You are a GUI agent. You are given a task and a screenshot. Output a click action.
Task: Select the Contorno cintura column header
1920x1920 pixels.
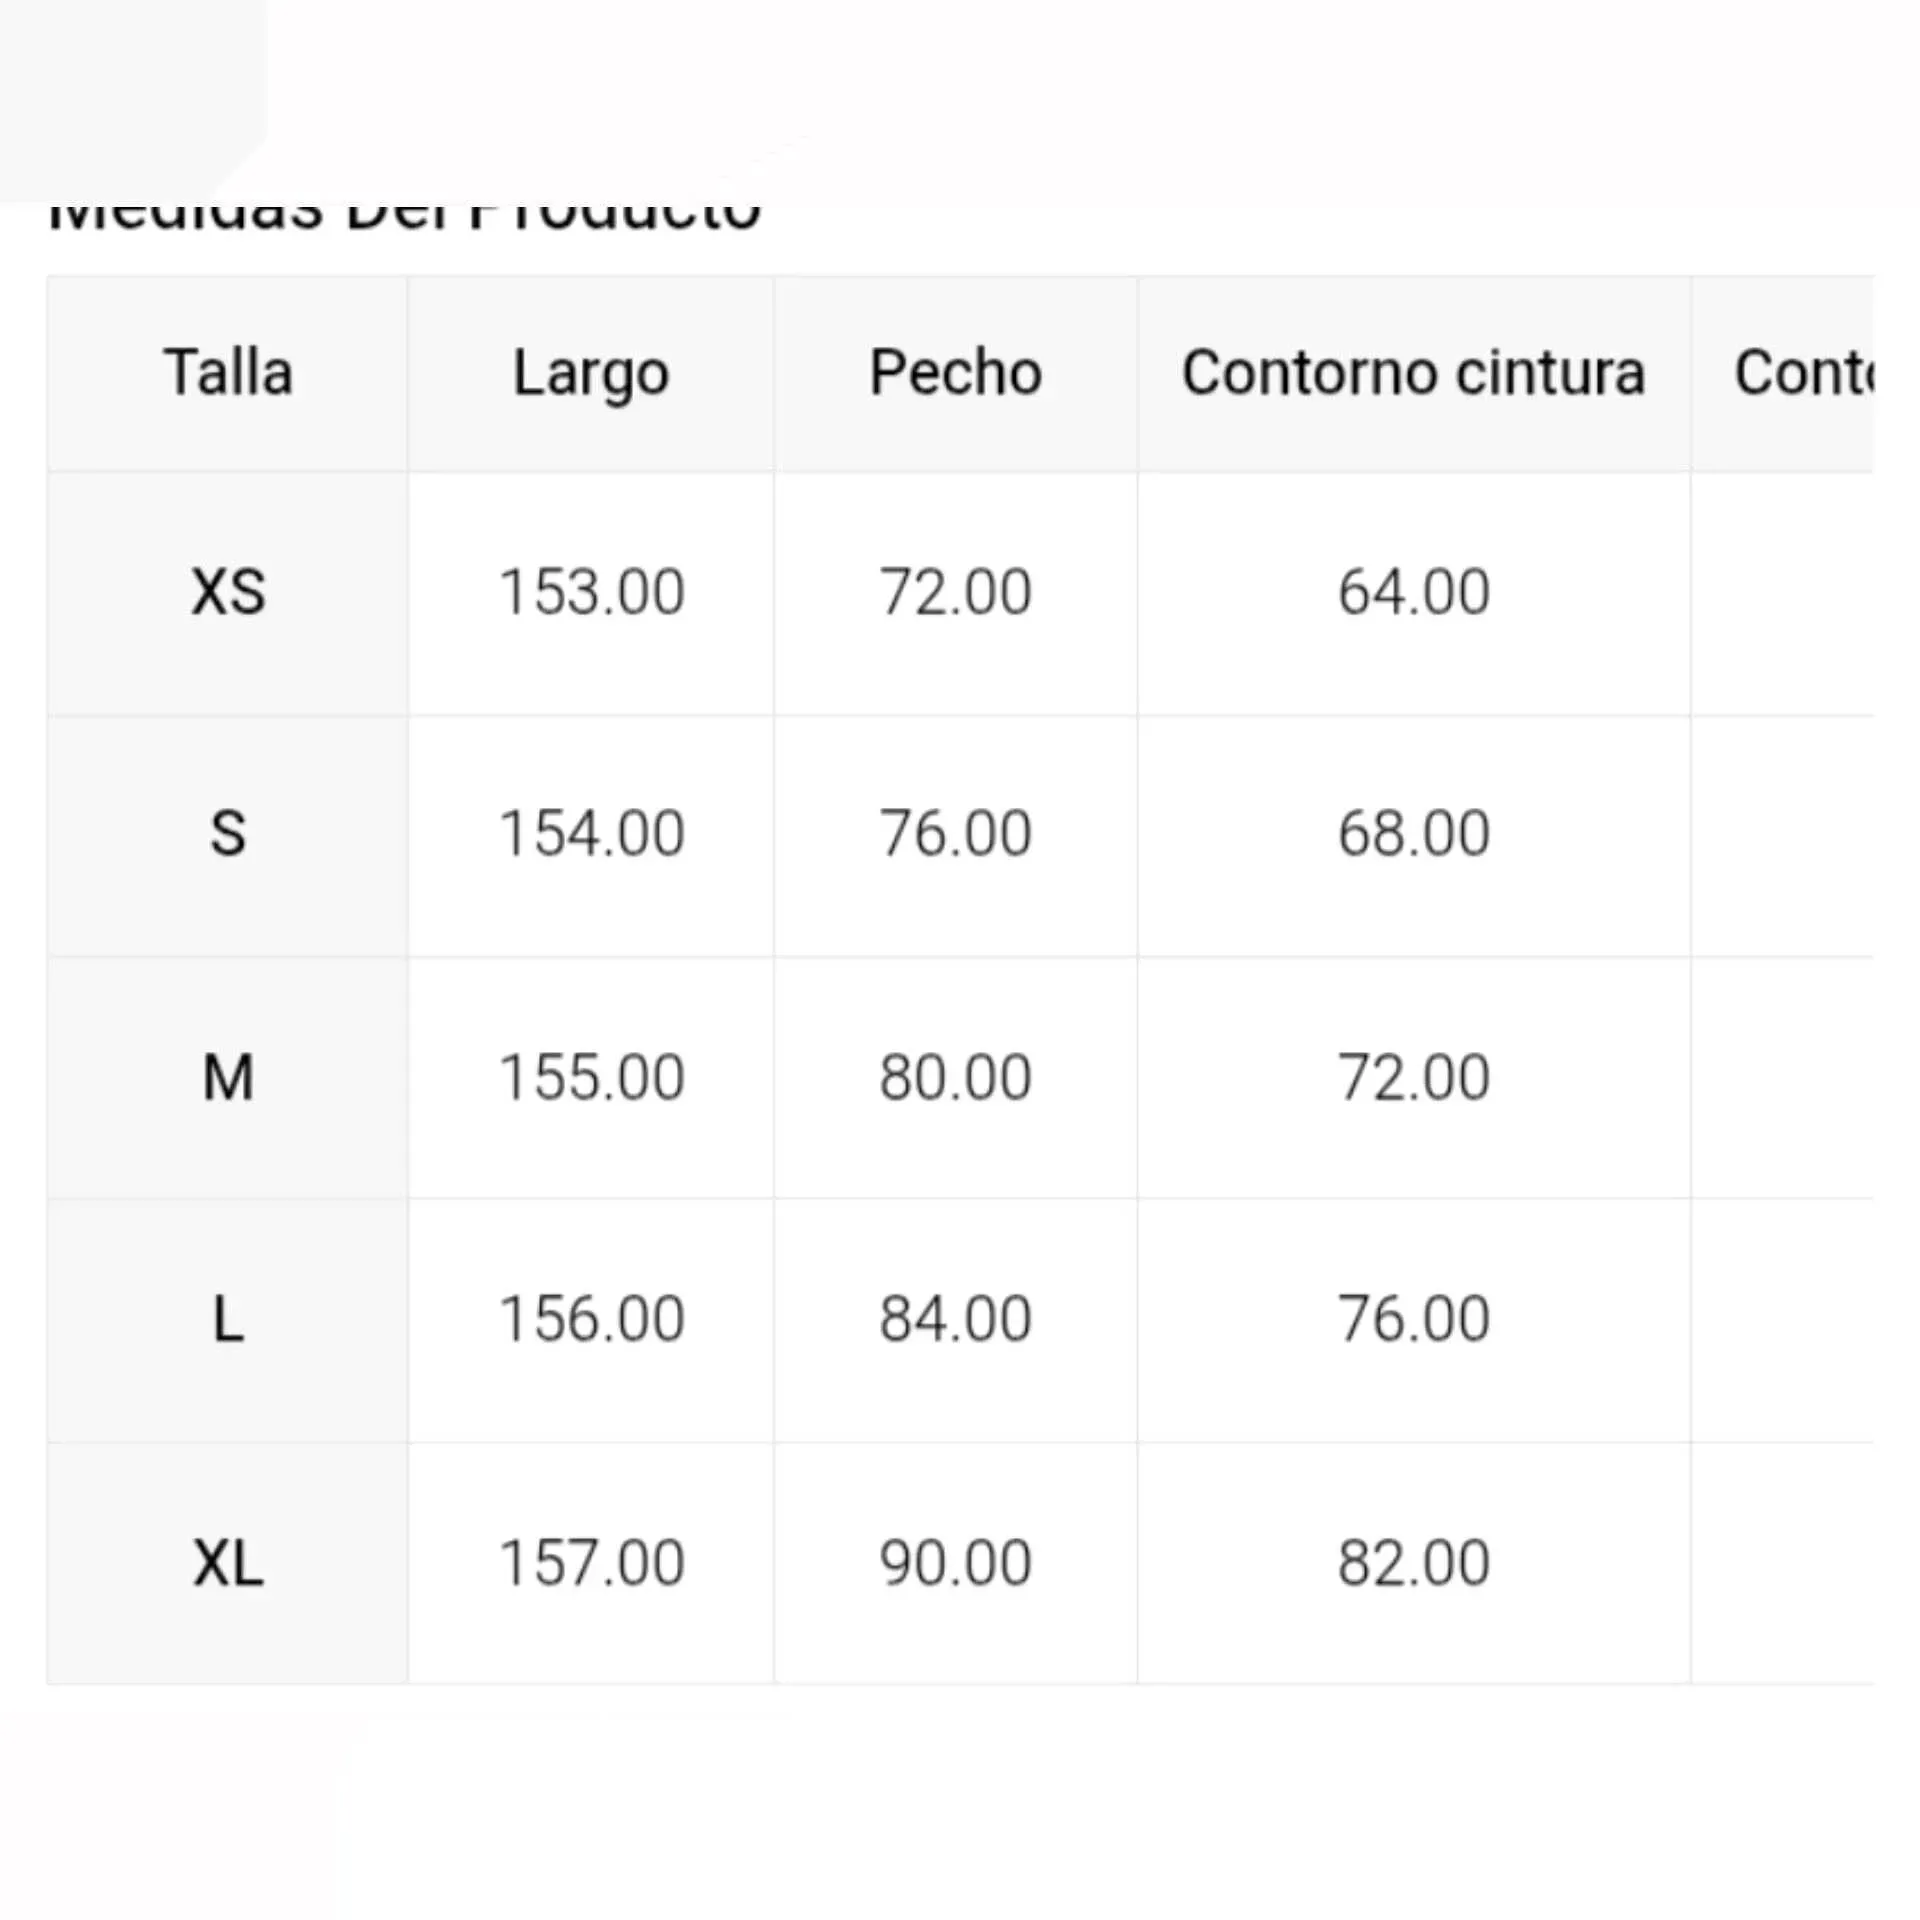1413,373
